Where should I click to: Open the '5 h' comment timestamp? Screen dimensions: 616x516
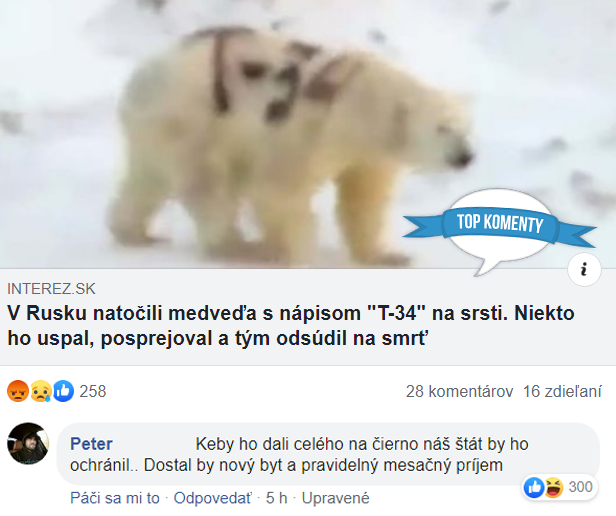pyautogui.click(x=276, y=498)
